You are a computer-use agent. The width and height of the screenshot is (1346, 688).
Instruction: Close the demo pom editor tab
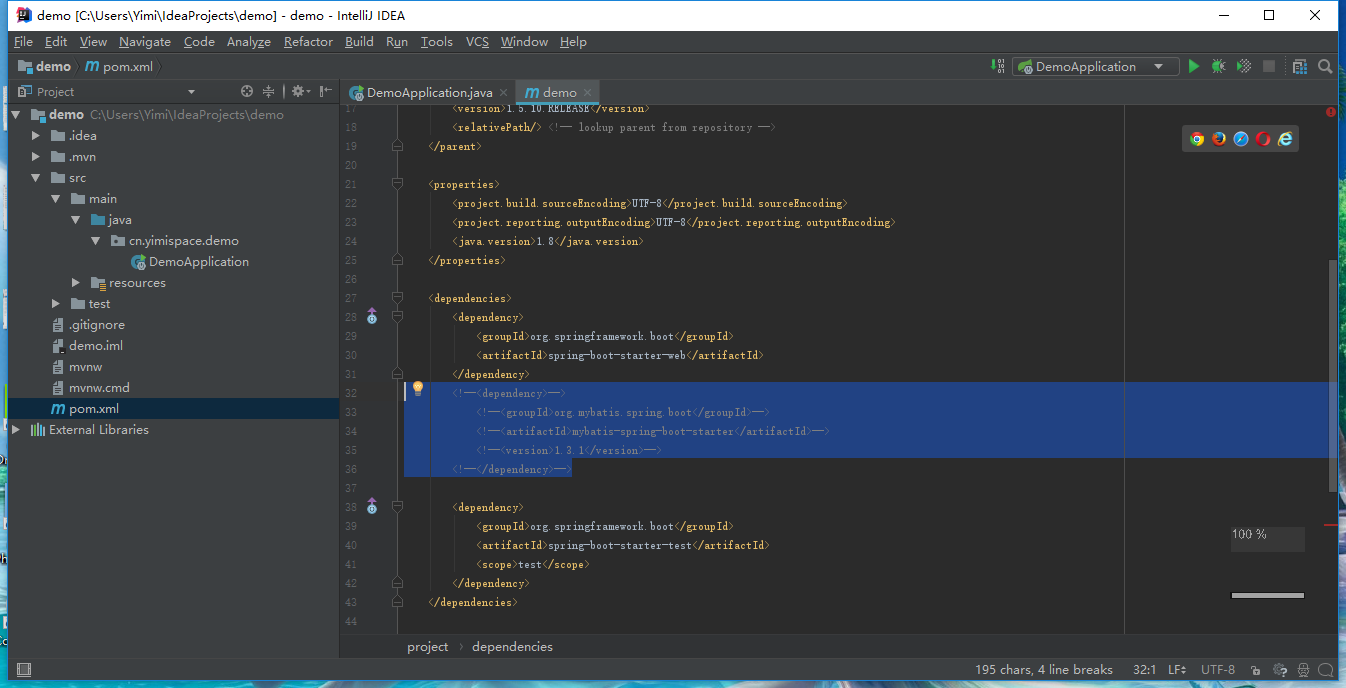(x=588, y=92)
